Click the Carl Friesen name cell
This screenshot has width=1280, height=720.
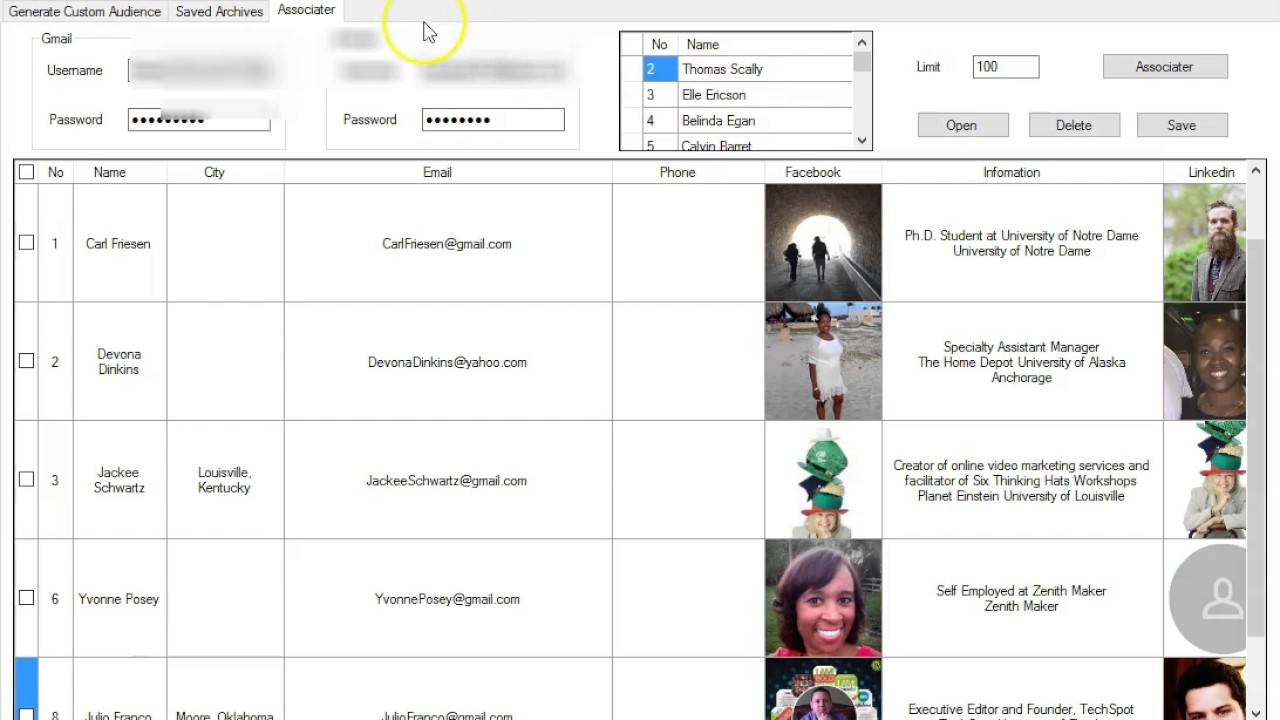[118, 244]
